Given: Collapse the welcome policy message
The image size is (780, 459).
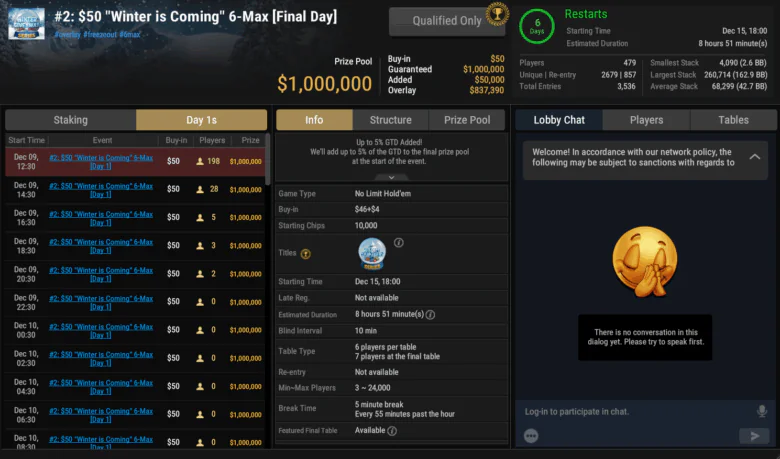Looking at the screenshot, I should pos(755,157).
